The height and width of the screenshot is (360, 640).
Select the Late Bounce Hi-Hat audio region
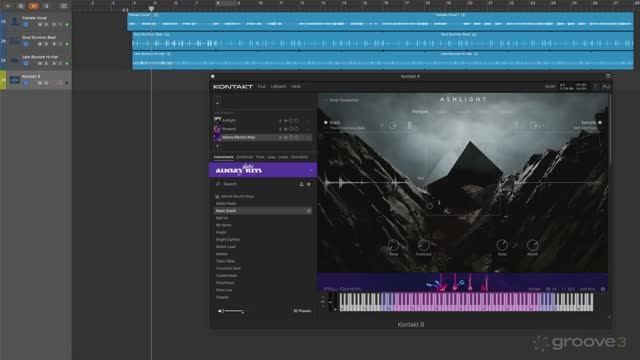[382, 60]
